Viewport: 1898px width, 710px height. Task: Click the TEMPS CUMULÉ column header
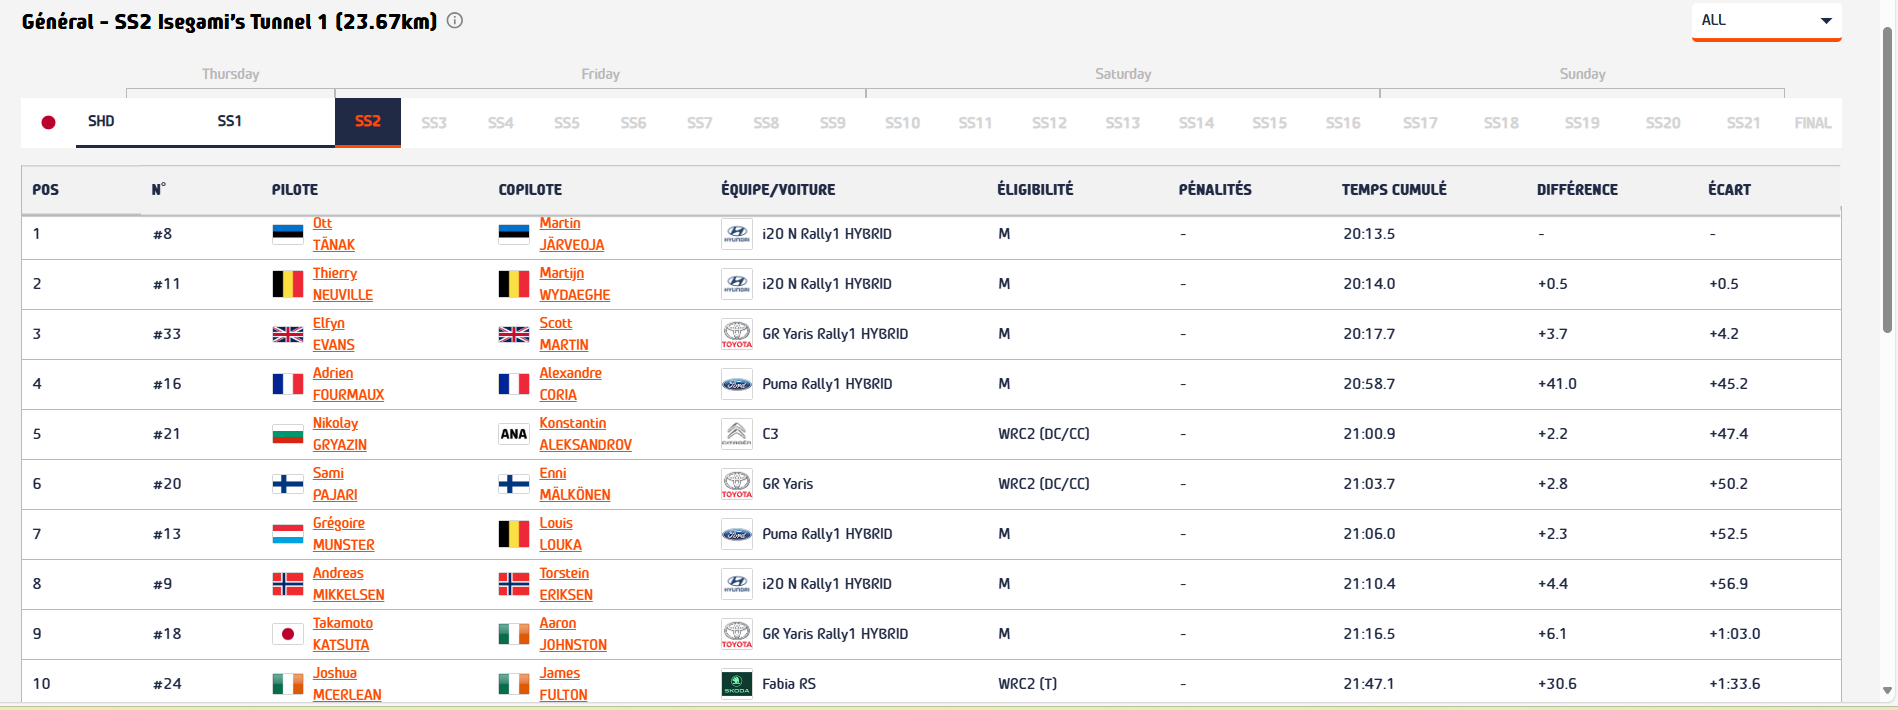[x=1394, y=190]
